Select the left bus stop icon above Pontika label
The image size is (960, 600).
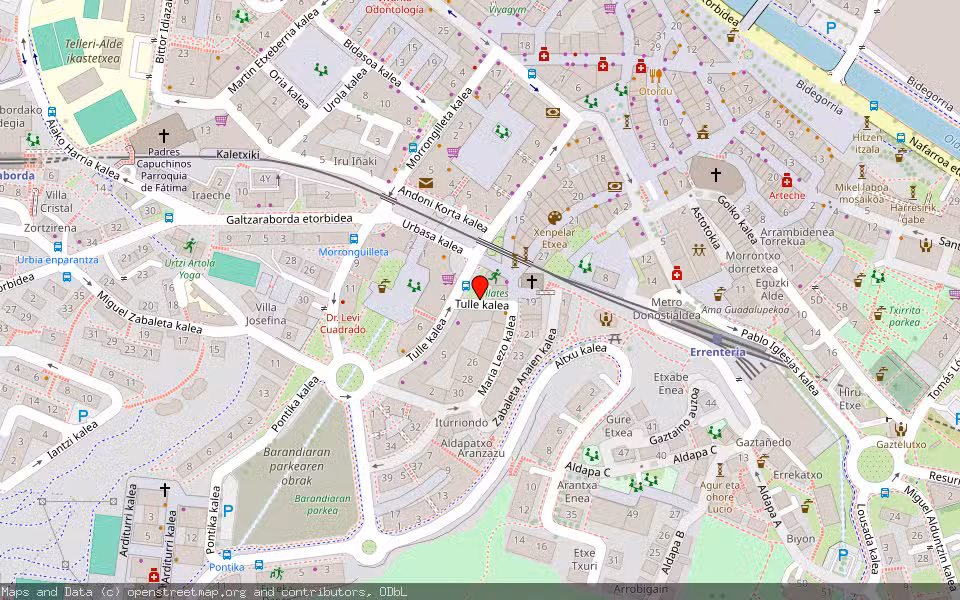[227, 555]
